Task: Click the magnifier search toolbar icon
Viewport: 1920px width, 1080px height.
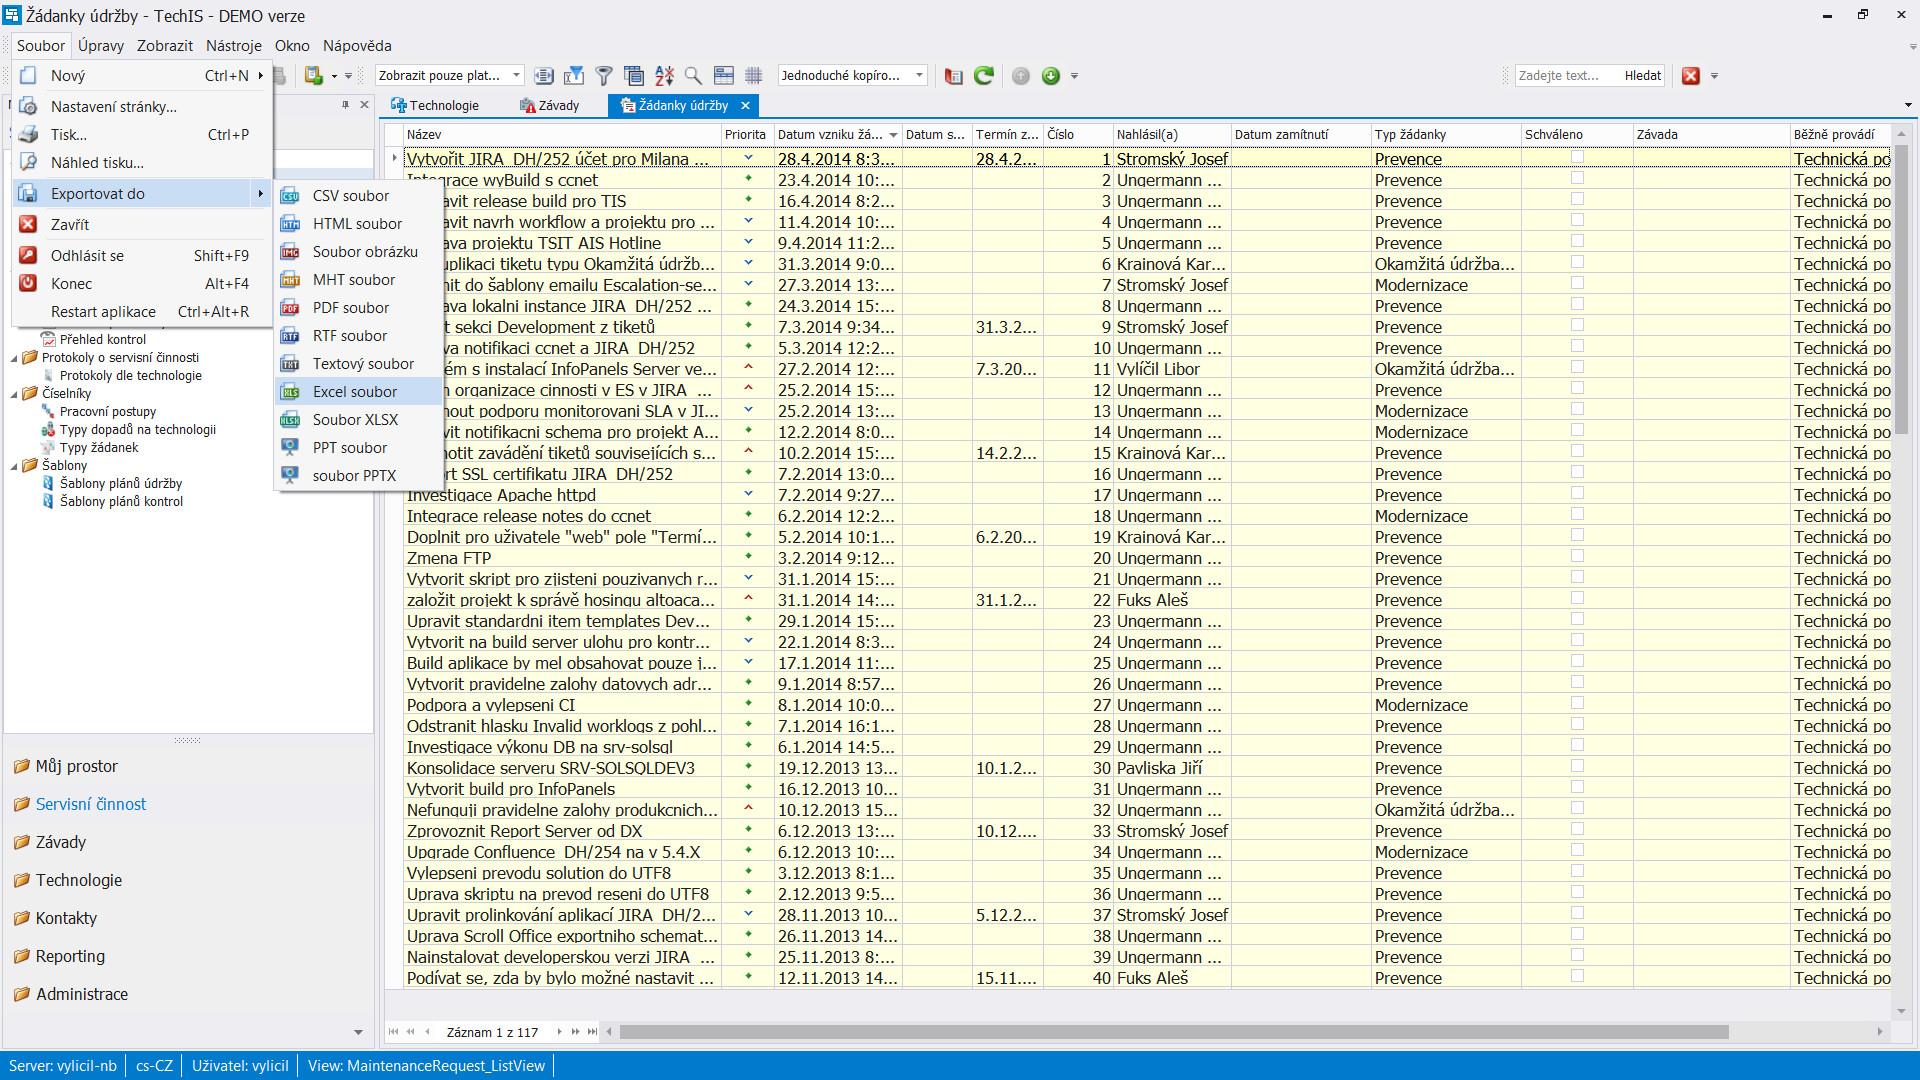Action: (x=693, y=75)
